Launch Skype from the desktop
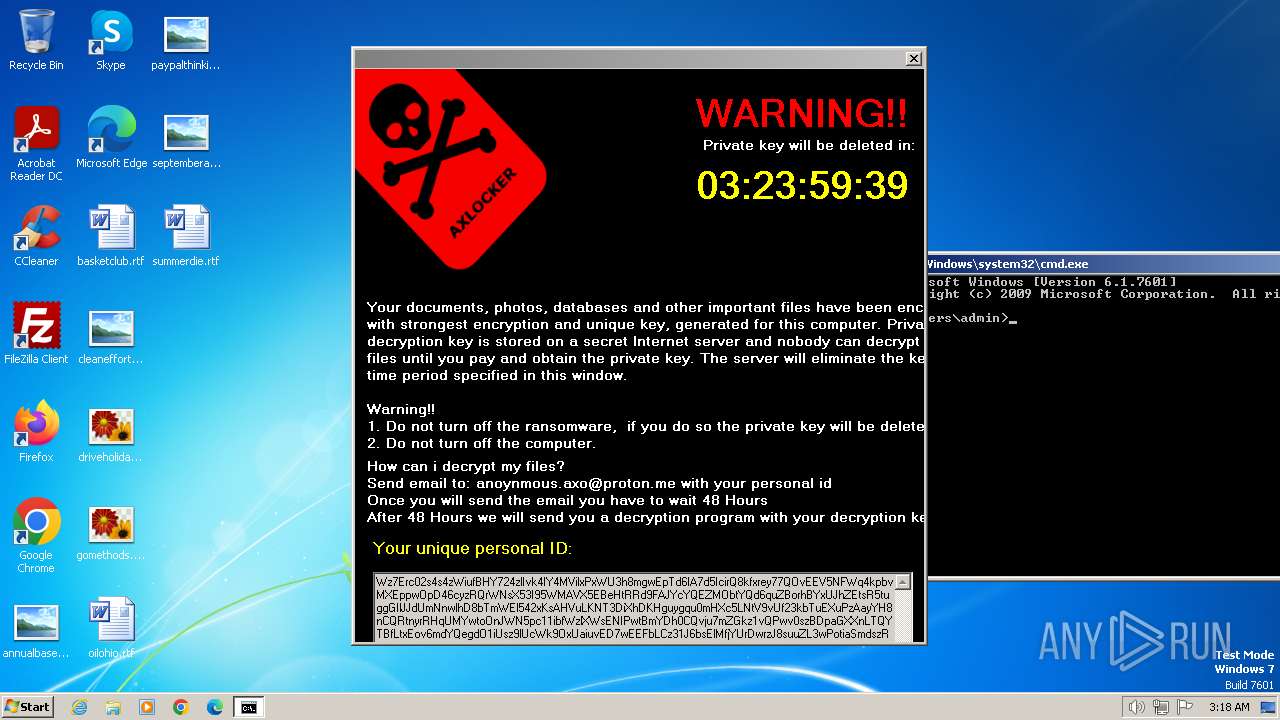Screen dimensions: 1280x720 pyautogui.click(x=110, y=40)
